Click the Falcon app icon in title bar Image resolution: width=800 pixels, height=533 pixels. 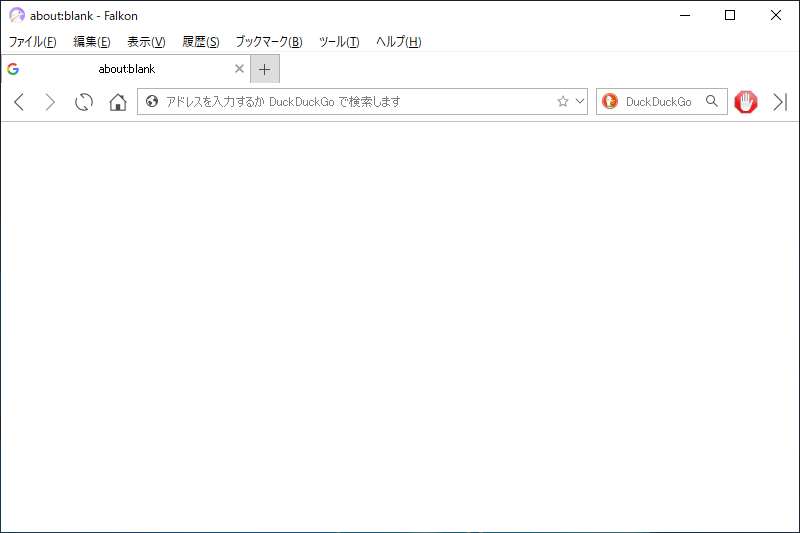(x=17, y=15)
